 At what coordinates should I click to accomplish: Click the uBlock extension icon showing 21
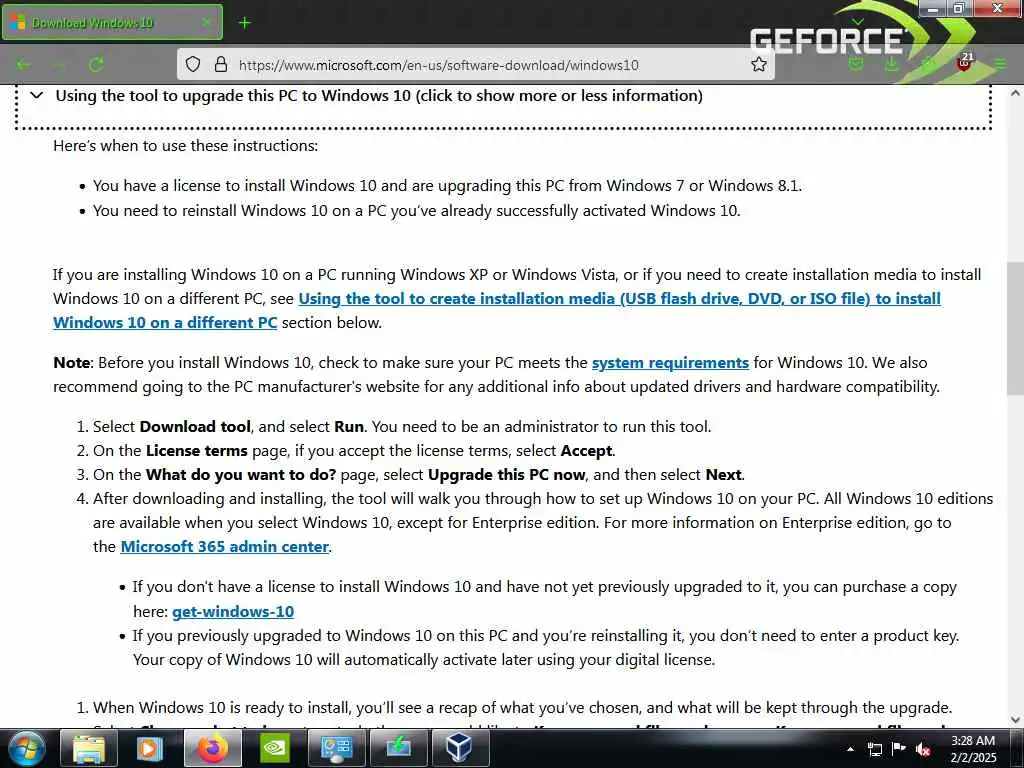(x=965, y=63)
